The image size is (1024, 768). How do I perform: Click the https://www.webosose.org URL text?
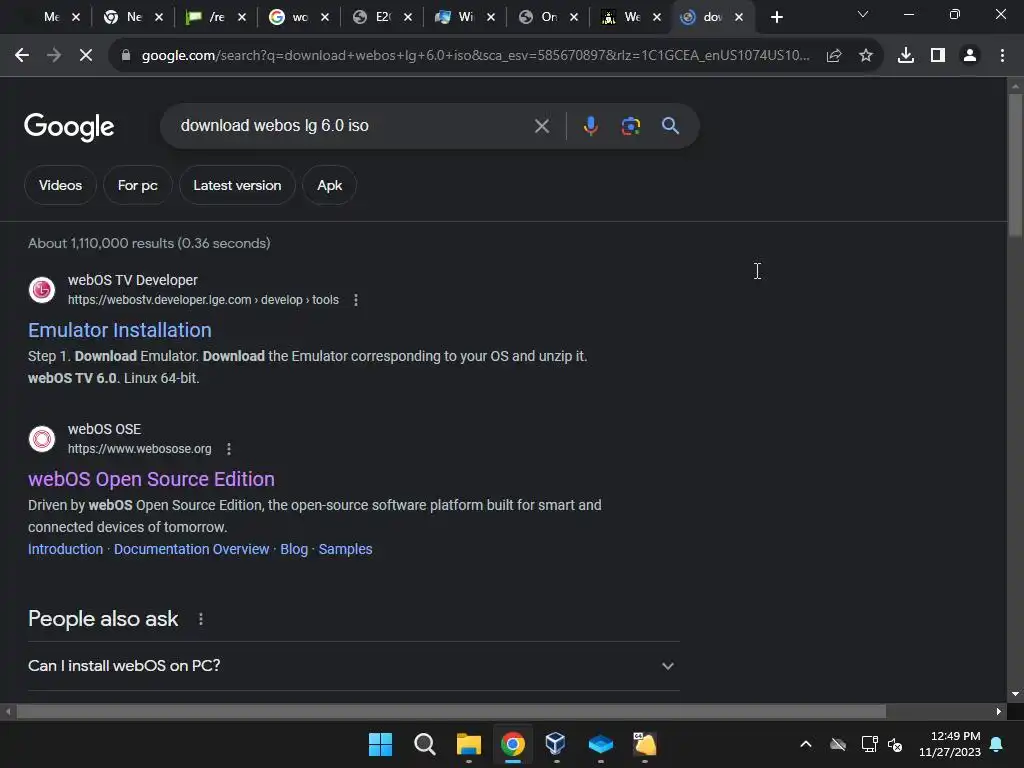tap(140, 449)
